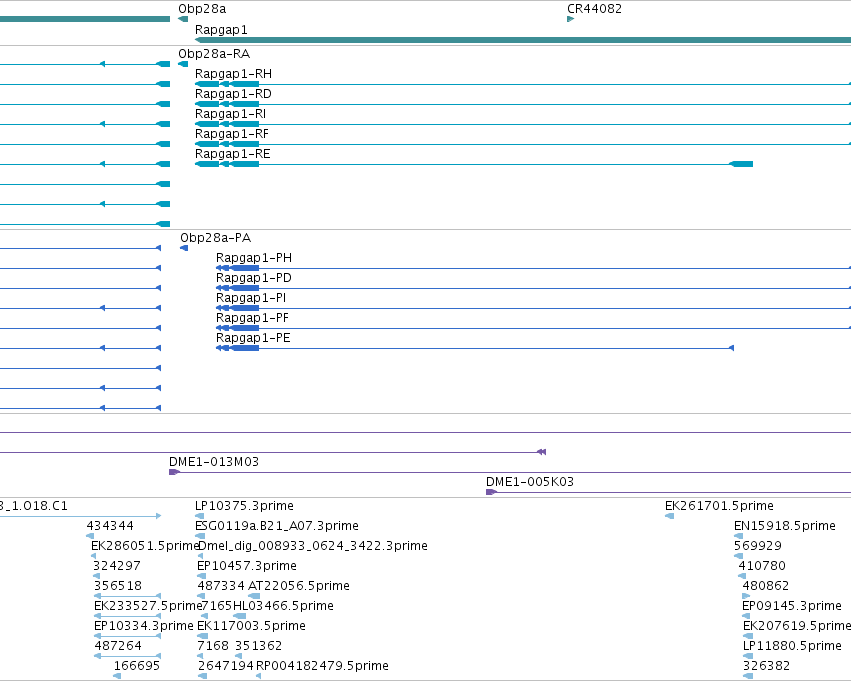Click the ESG0119a.B21_A07.3prime label

[277, 526]
